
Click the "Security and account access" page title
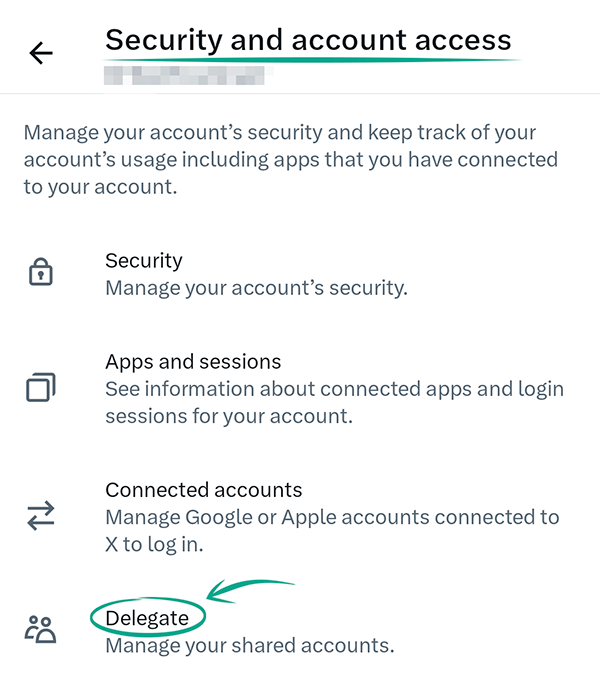pos(308,40)
